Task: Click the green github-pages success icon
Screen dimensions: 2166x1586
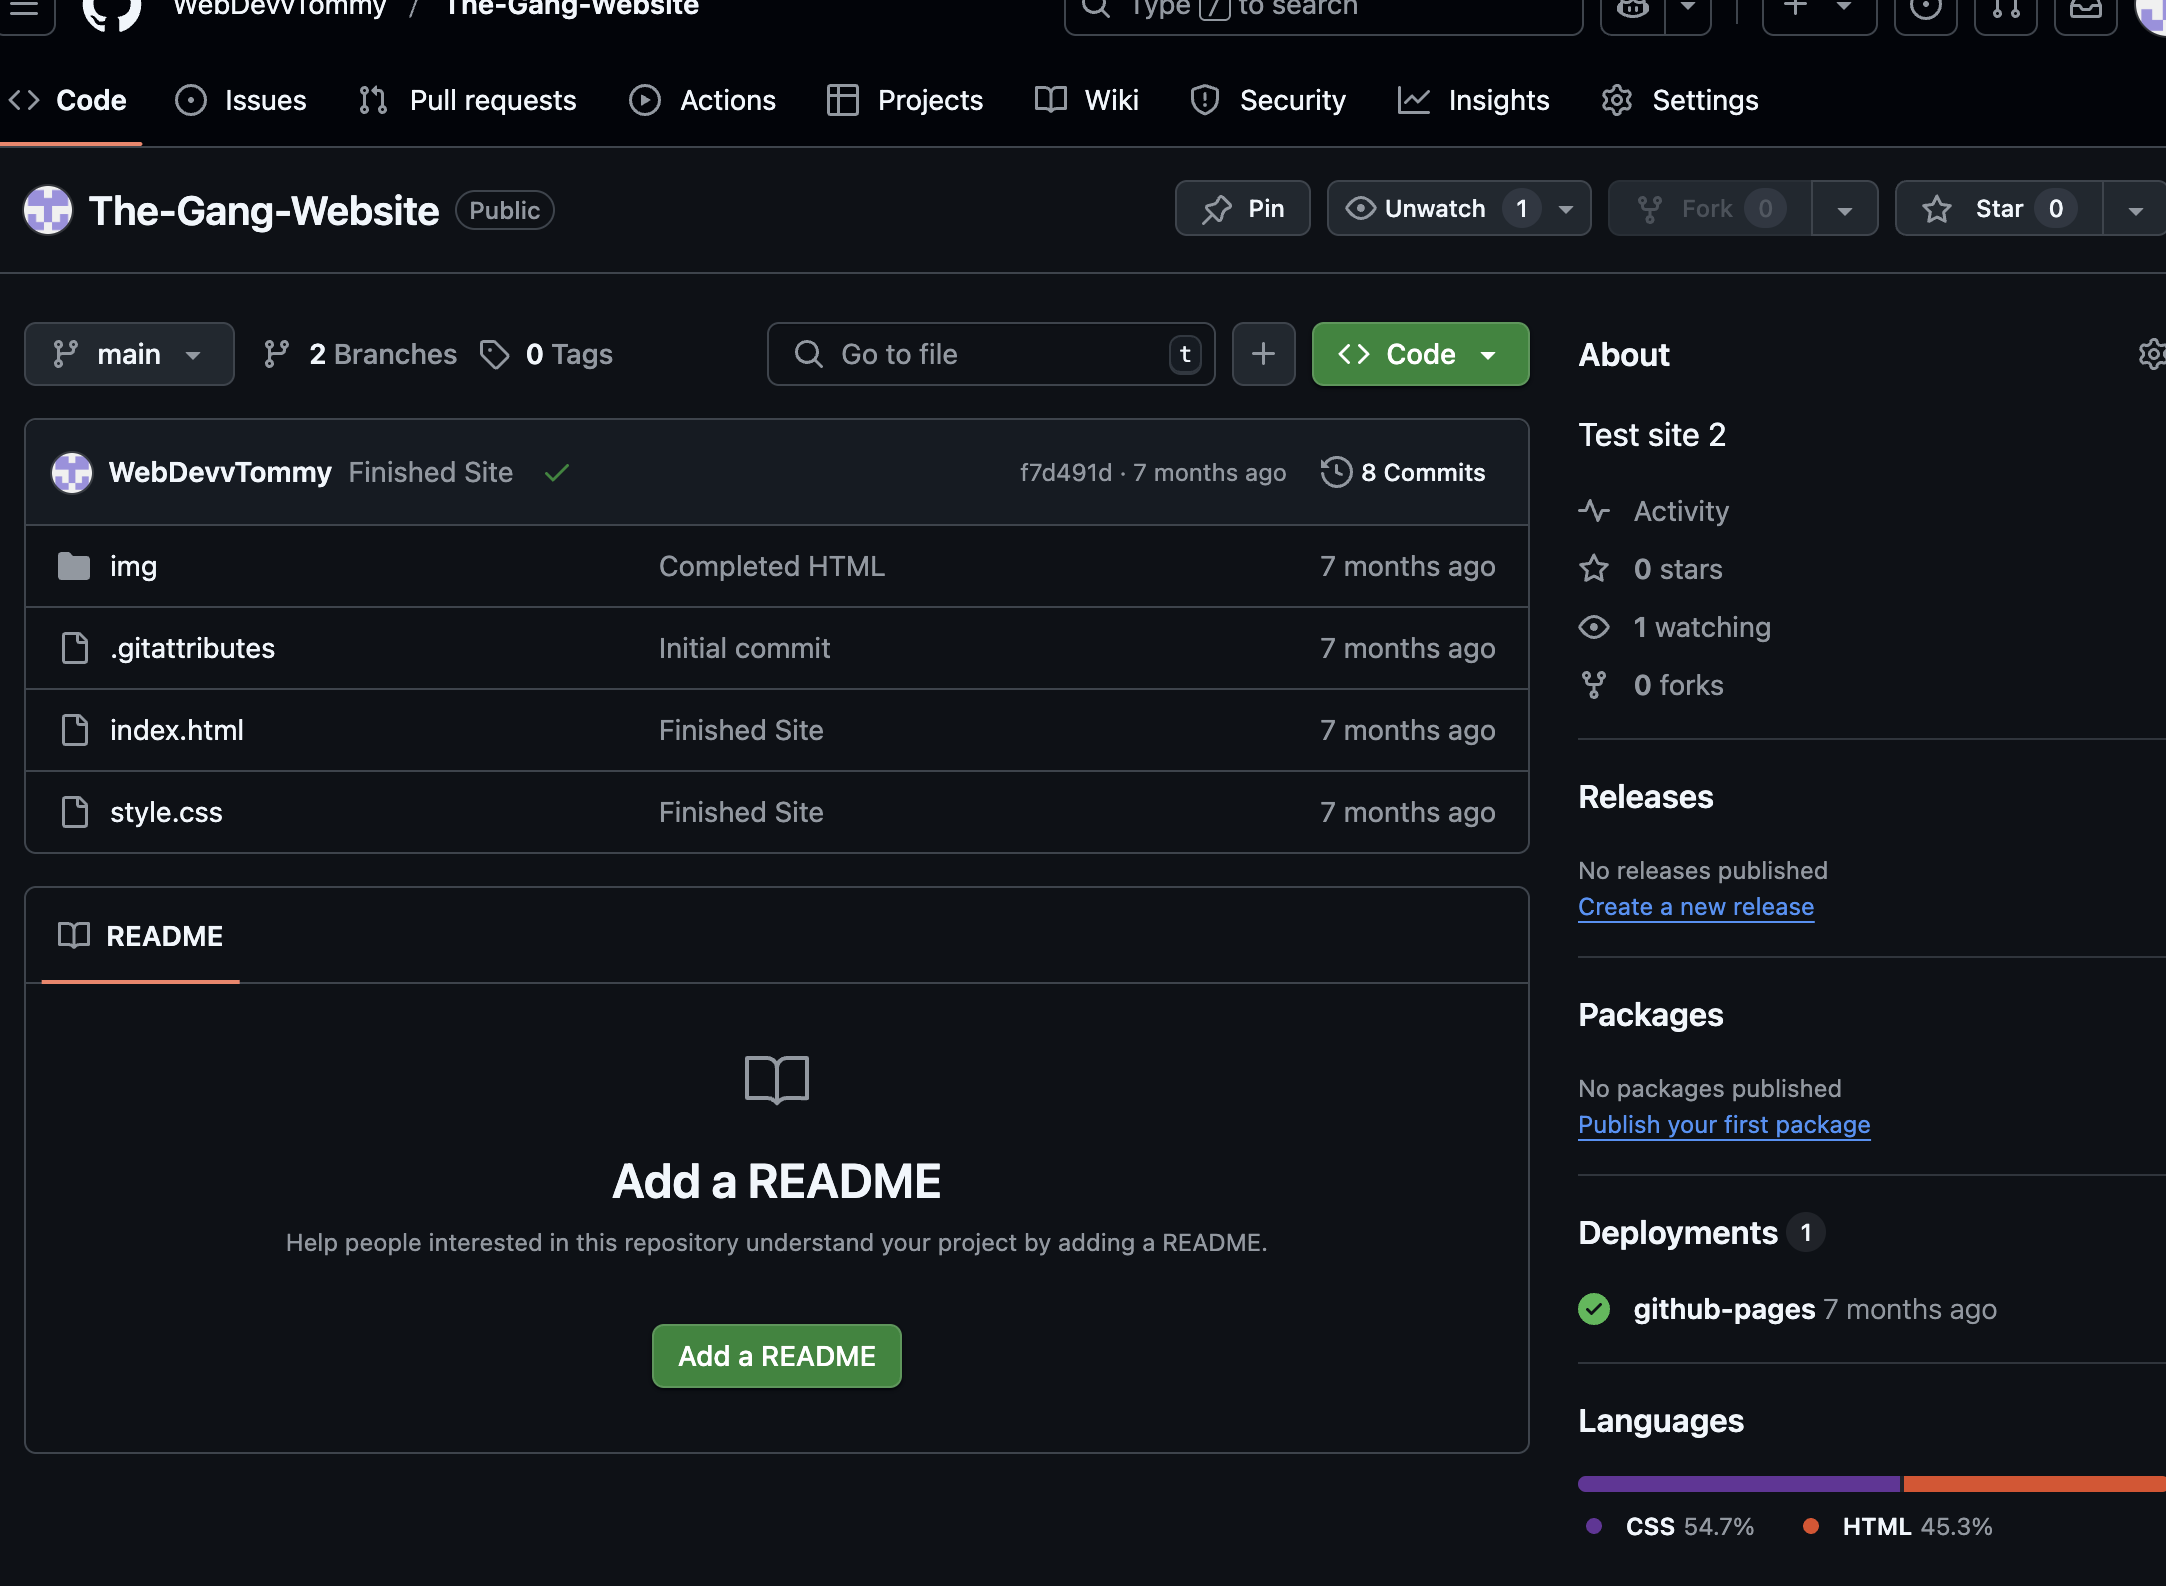Action: coord(1594,1309)
